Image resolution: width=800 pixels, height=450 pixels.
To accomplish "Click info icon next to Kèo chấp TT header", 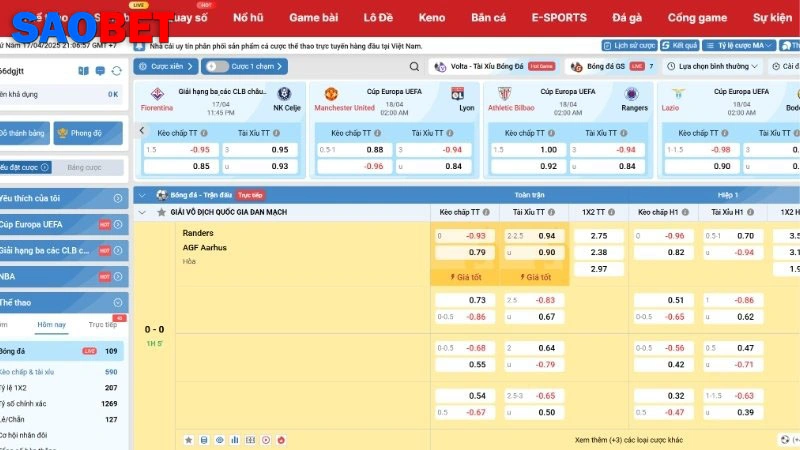I will [x=486, y=212].
